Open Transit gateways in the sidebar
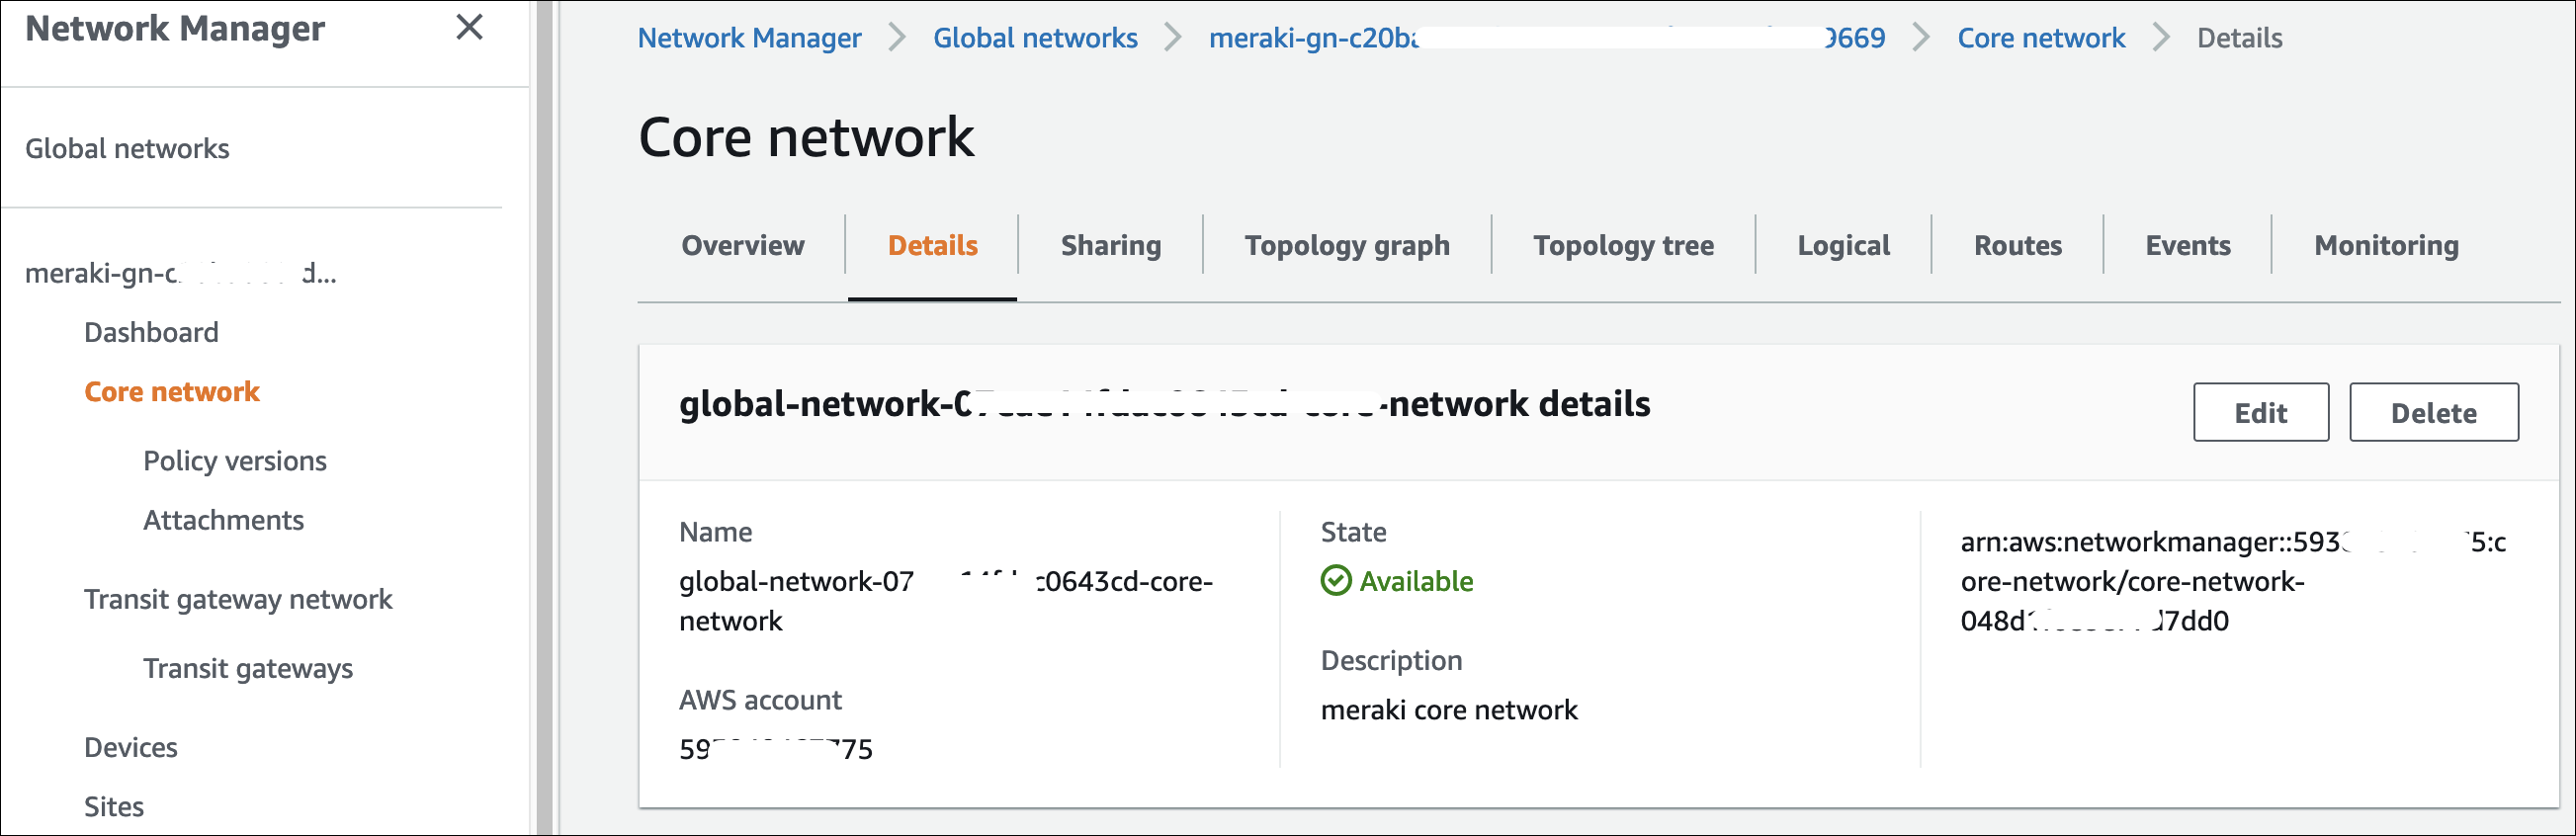 click(x=248, y=668)
